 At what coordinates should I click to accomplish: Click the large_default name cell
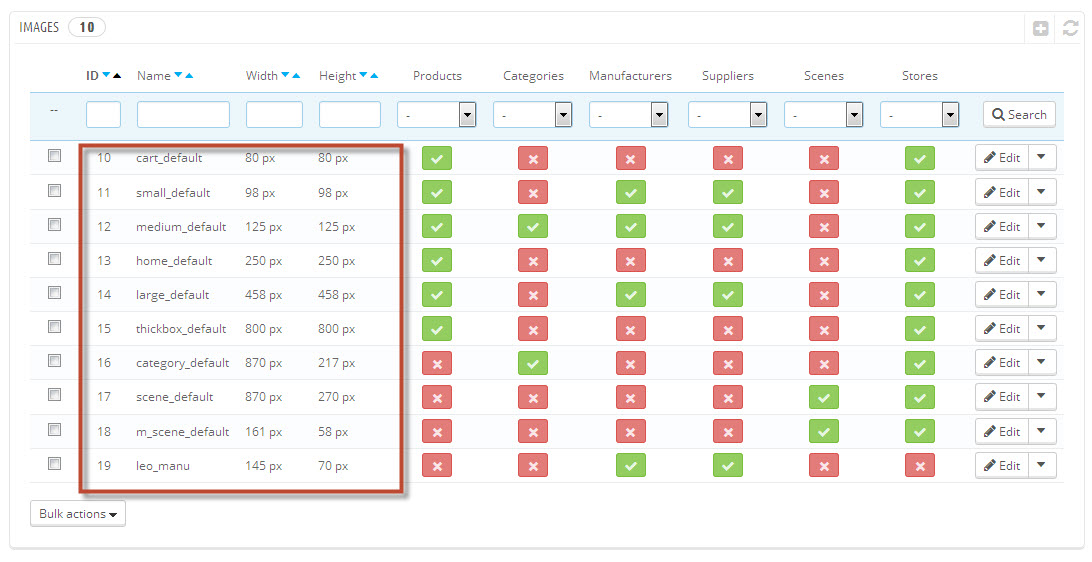173,295
